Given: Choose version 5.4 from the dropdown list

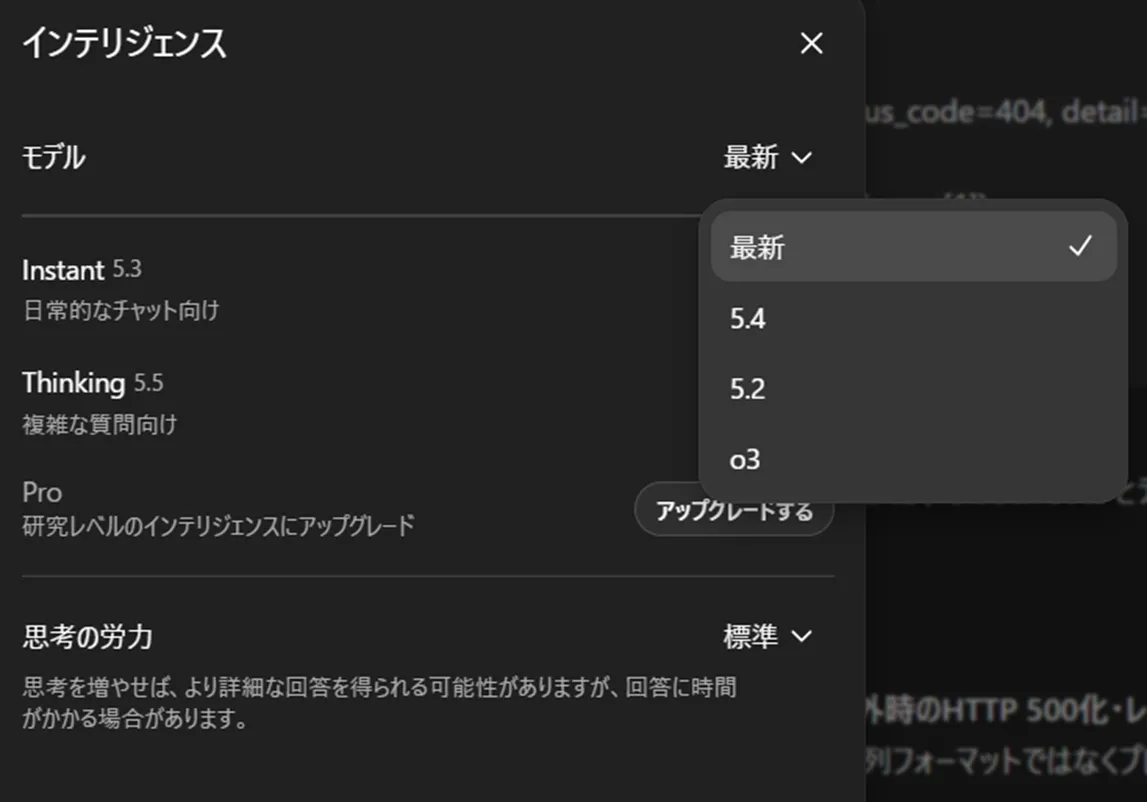Looking at the screenshot, I should (x=914, y=318).
